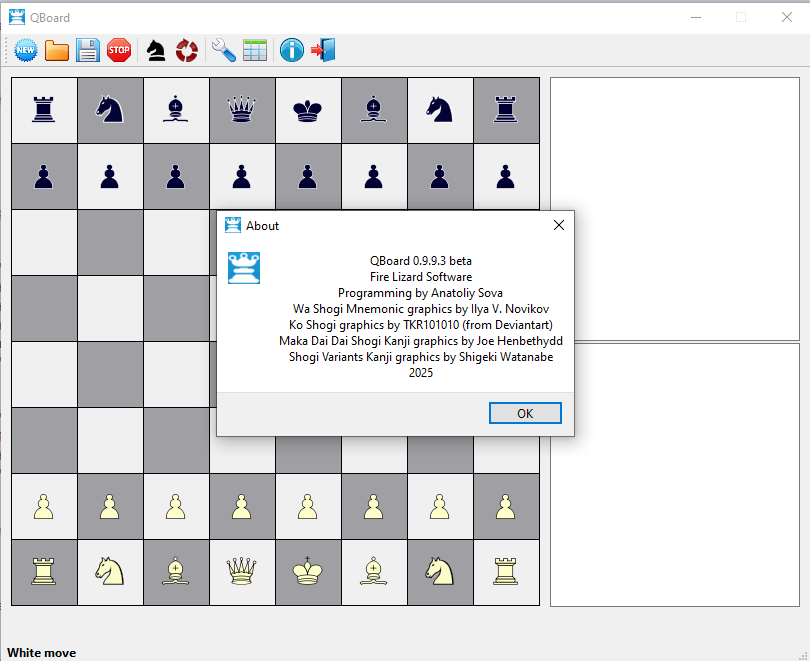Select the black queen piece

point(242,110)
